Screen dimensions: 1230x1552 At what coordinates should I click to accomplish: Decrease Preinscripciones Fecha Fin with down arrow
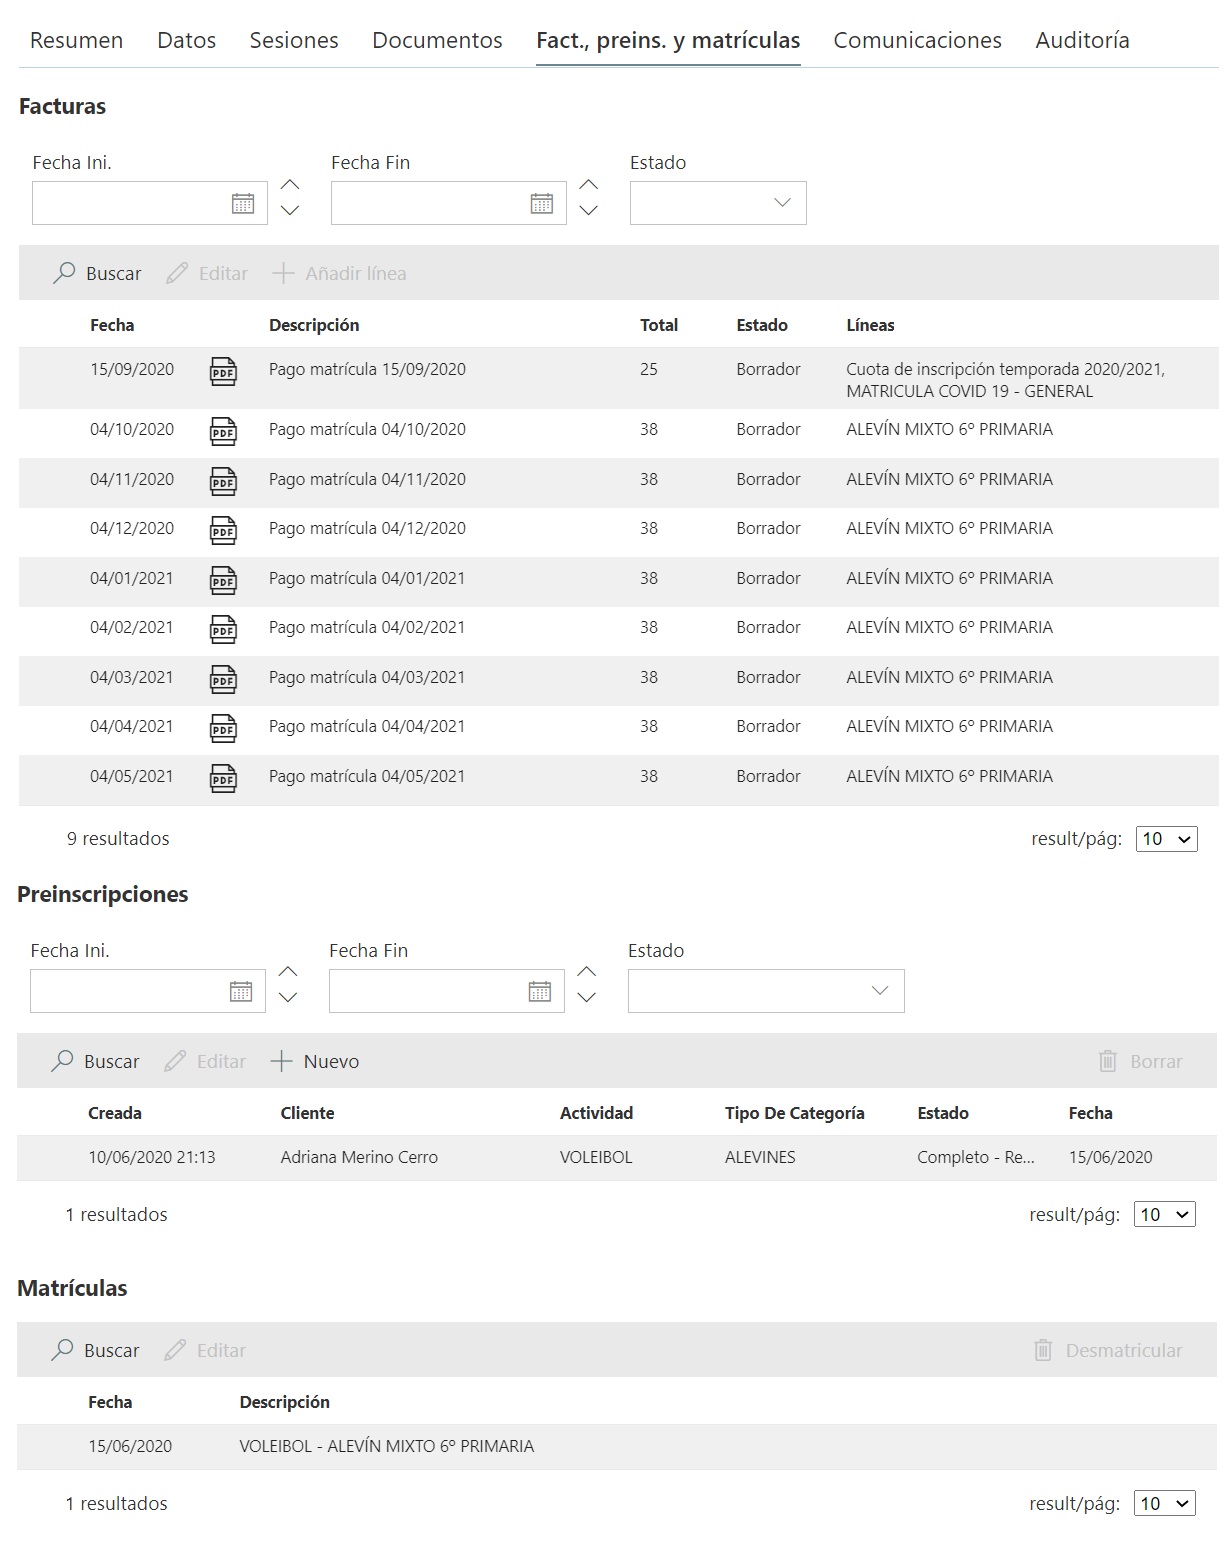(x=587, y=997)
